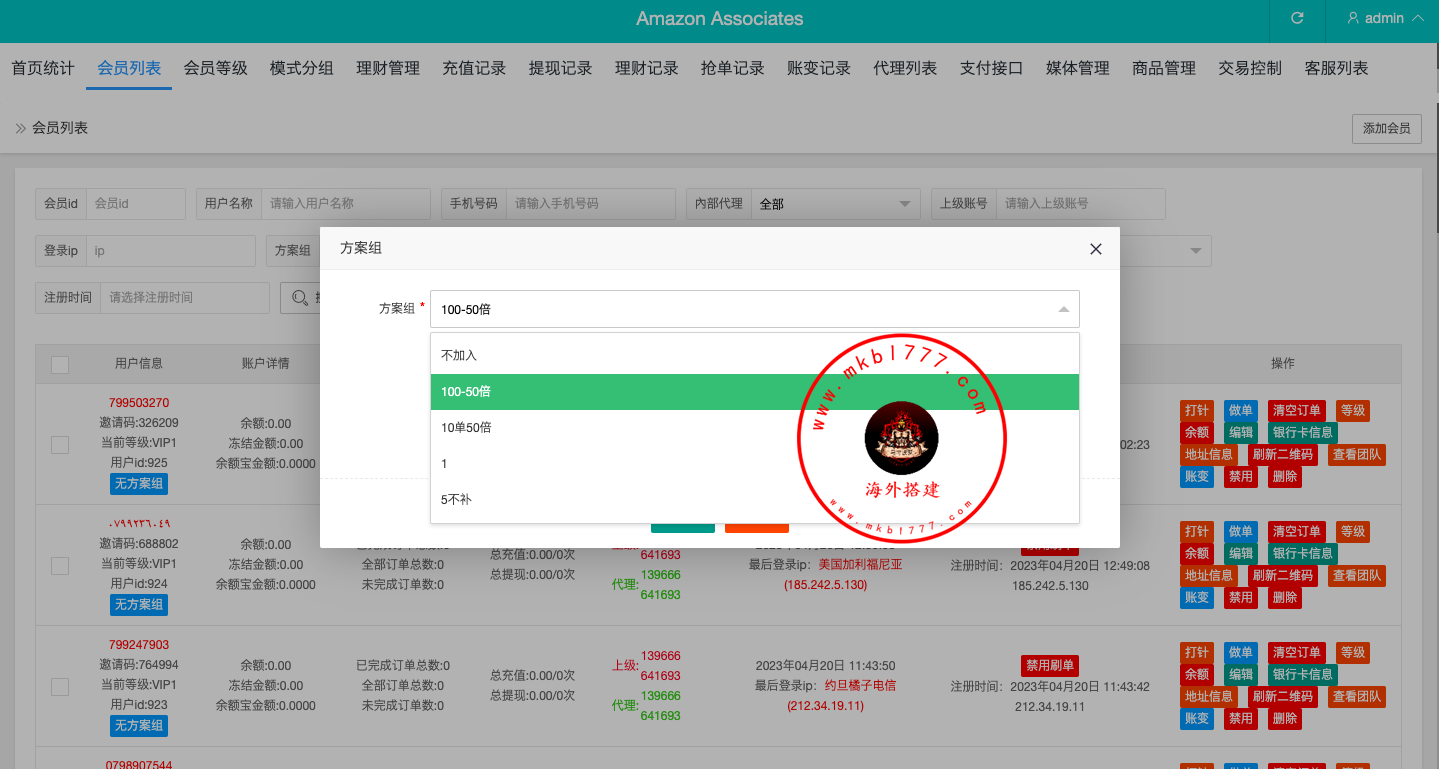Open 支付接口 tab

point(992,68)
